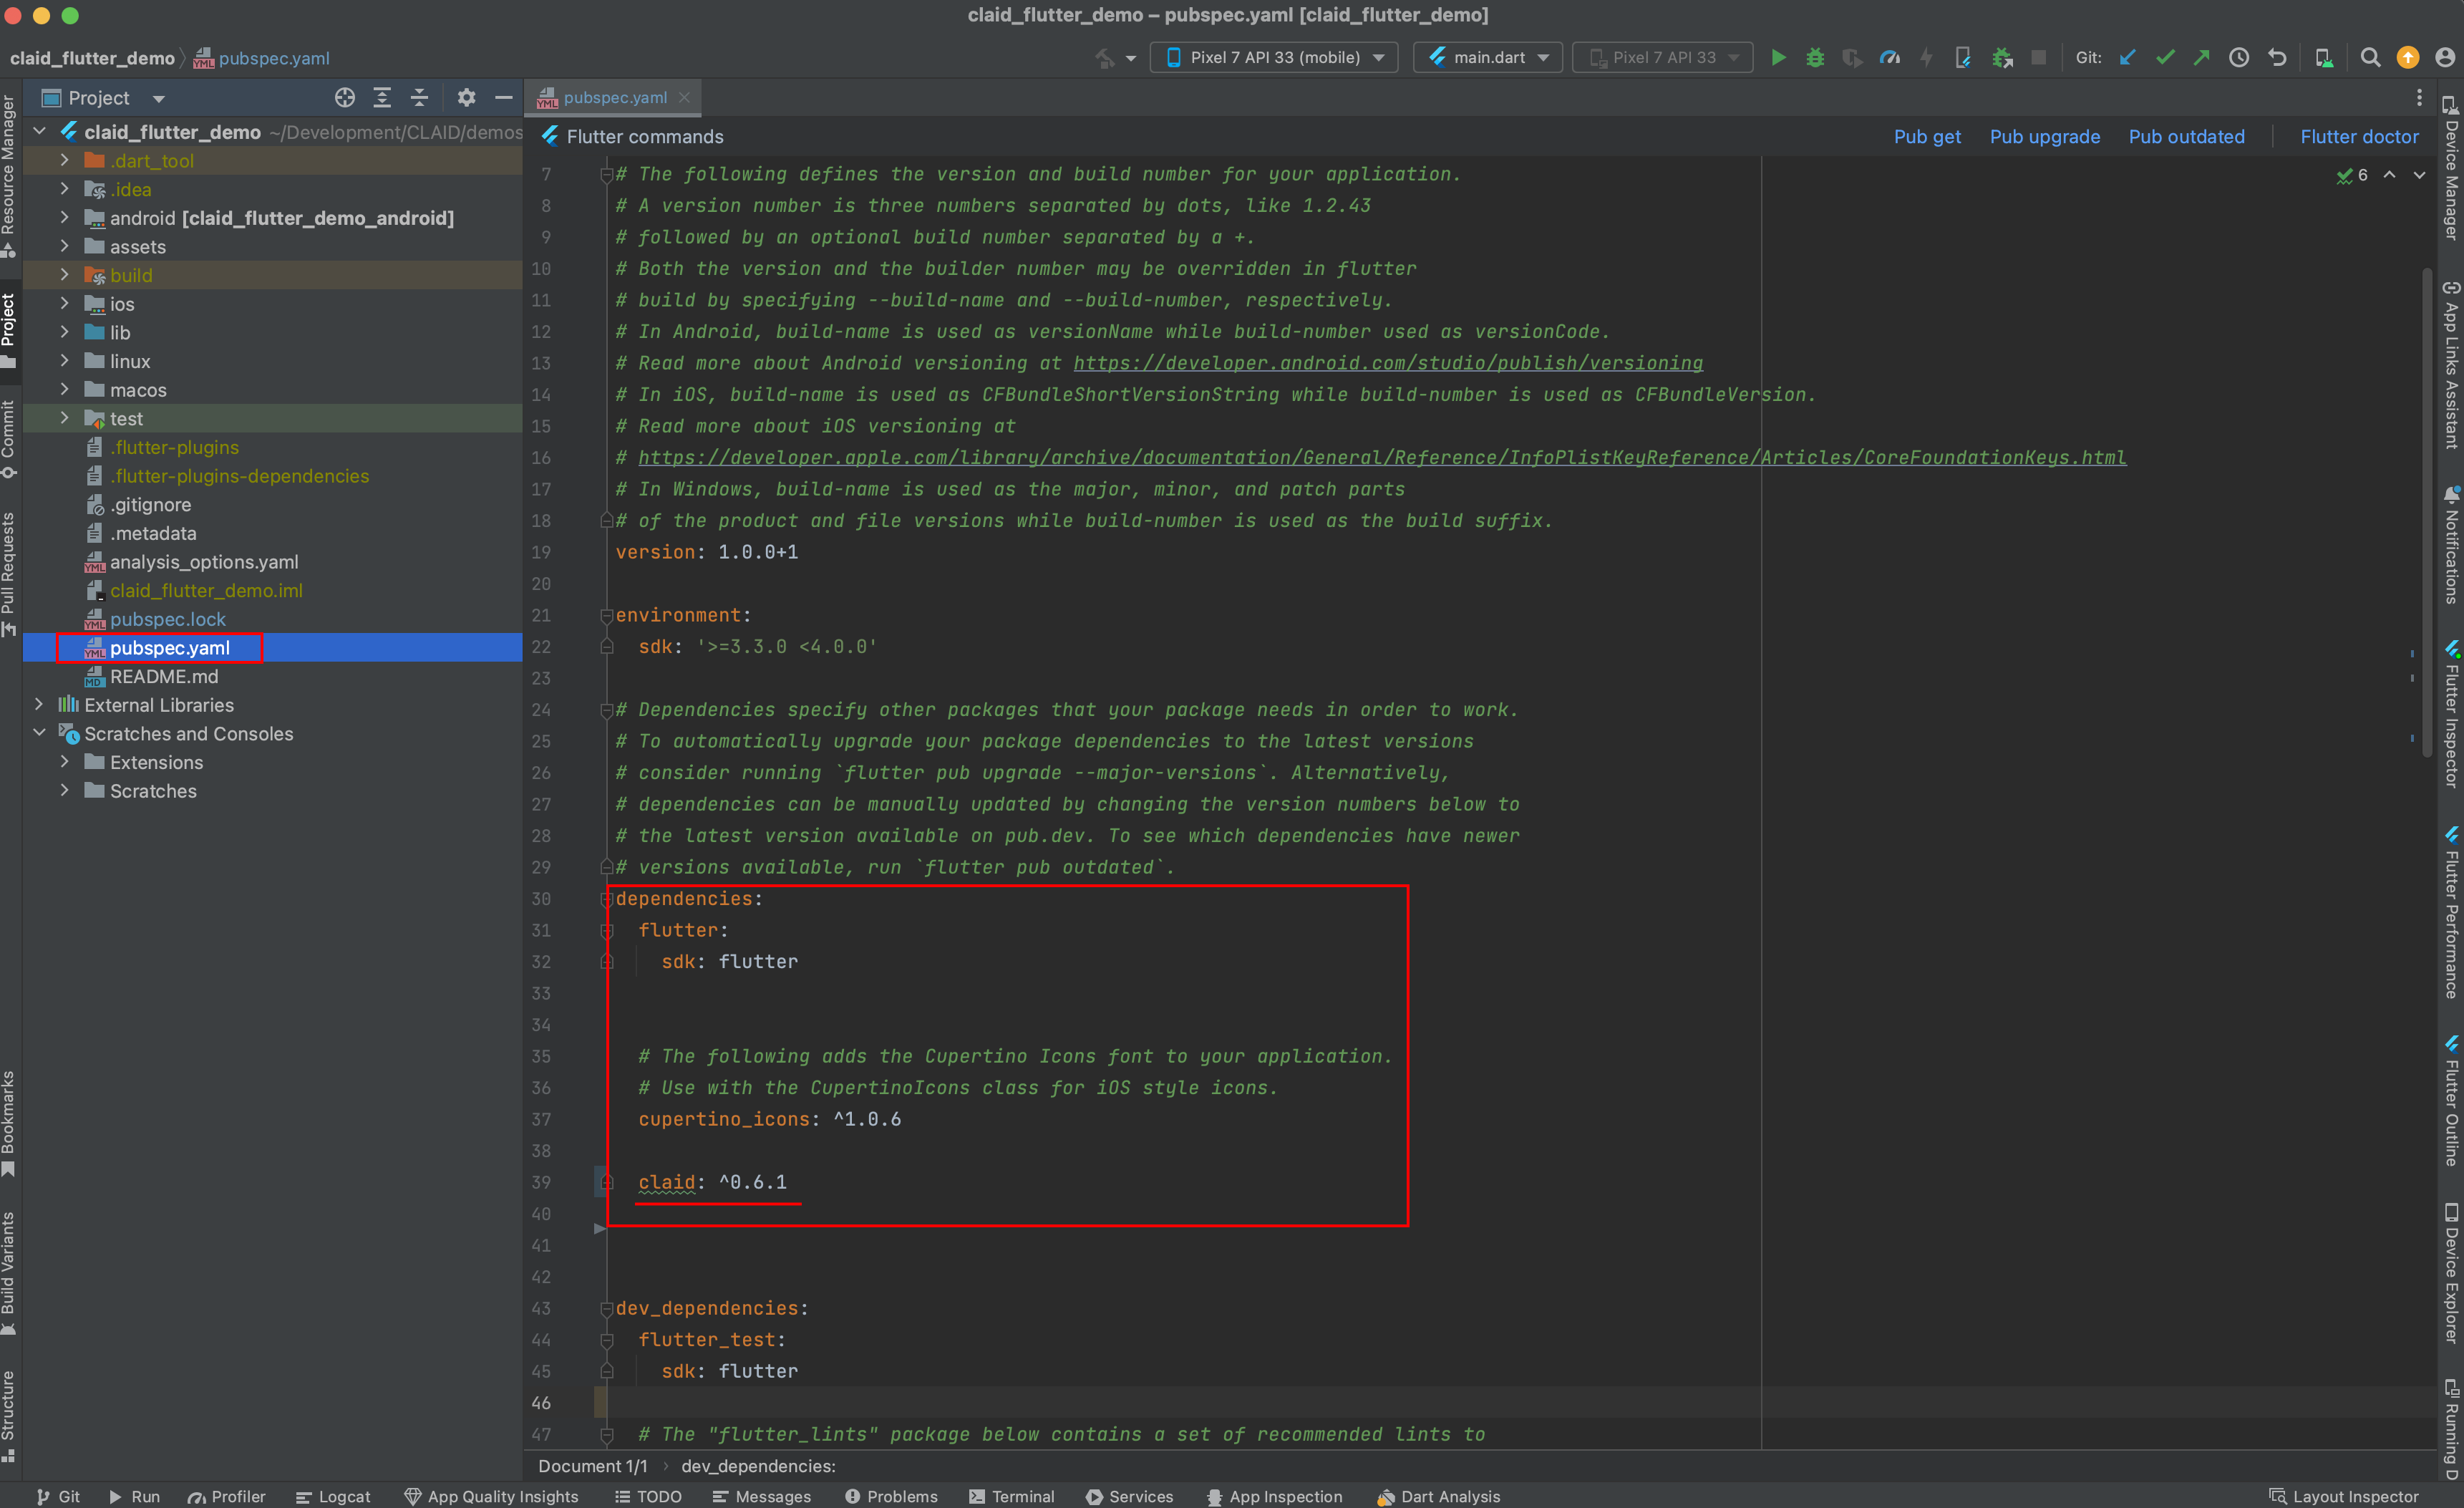
Task: Click the Build hammer icon
Action: click(x=1104, y=58)
